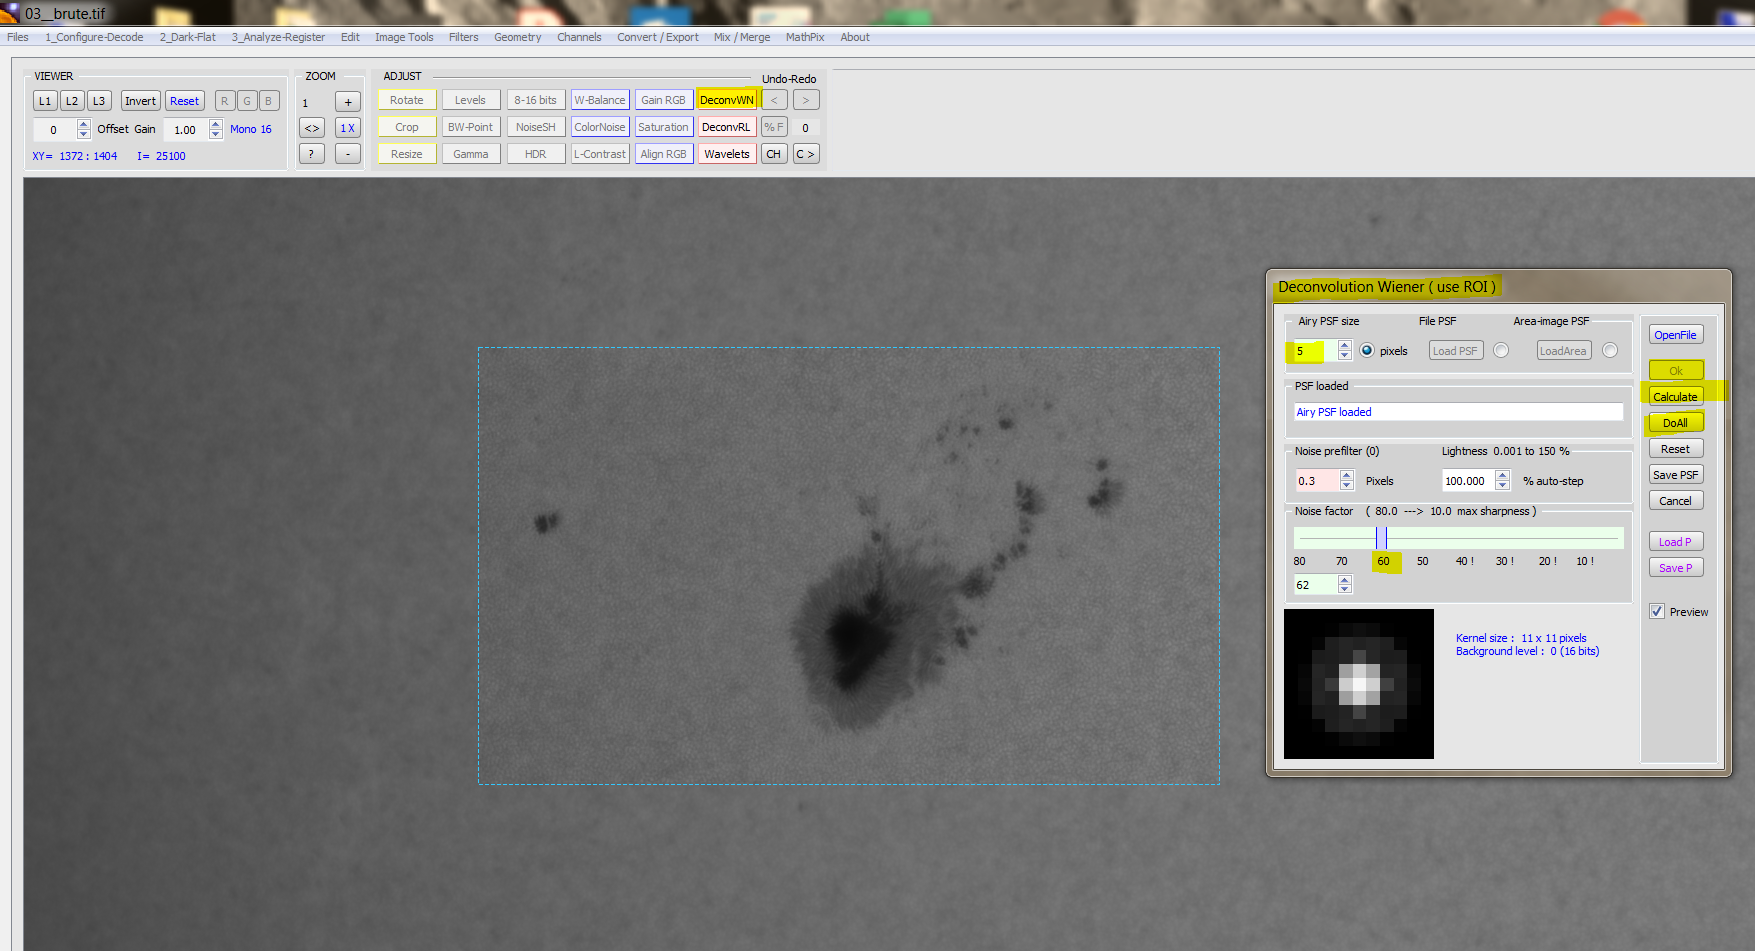Open the Gamma adjustment
The width and height of the screenshot is (1755, 951).
point(471,154)
